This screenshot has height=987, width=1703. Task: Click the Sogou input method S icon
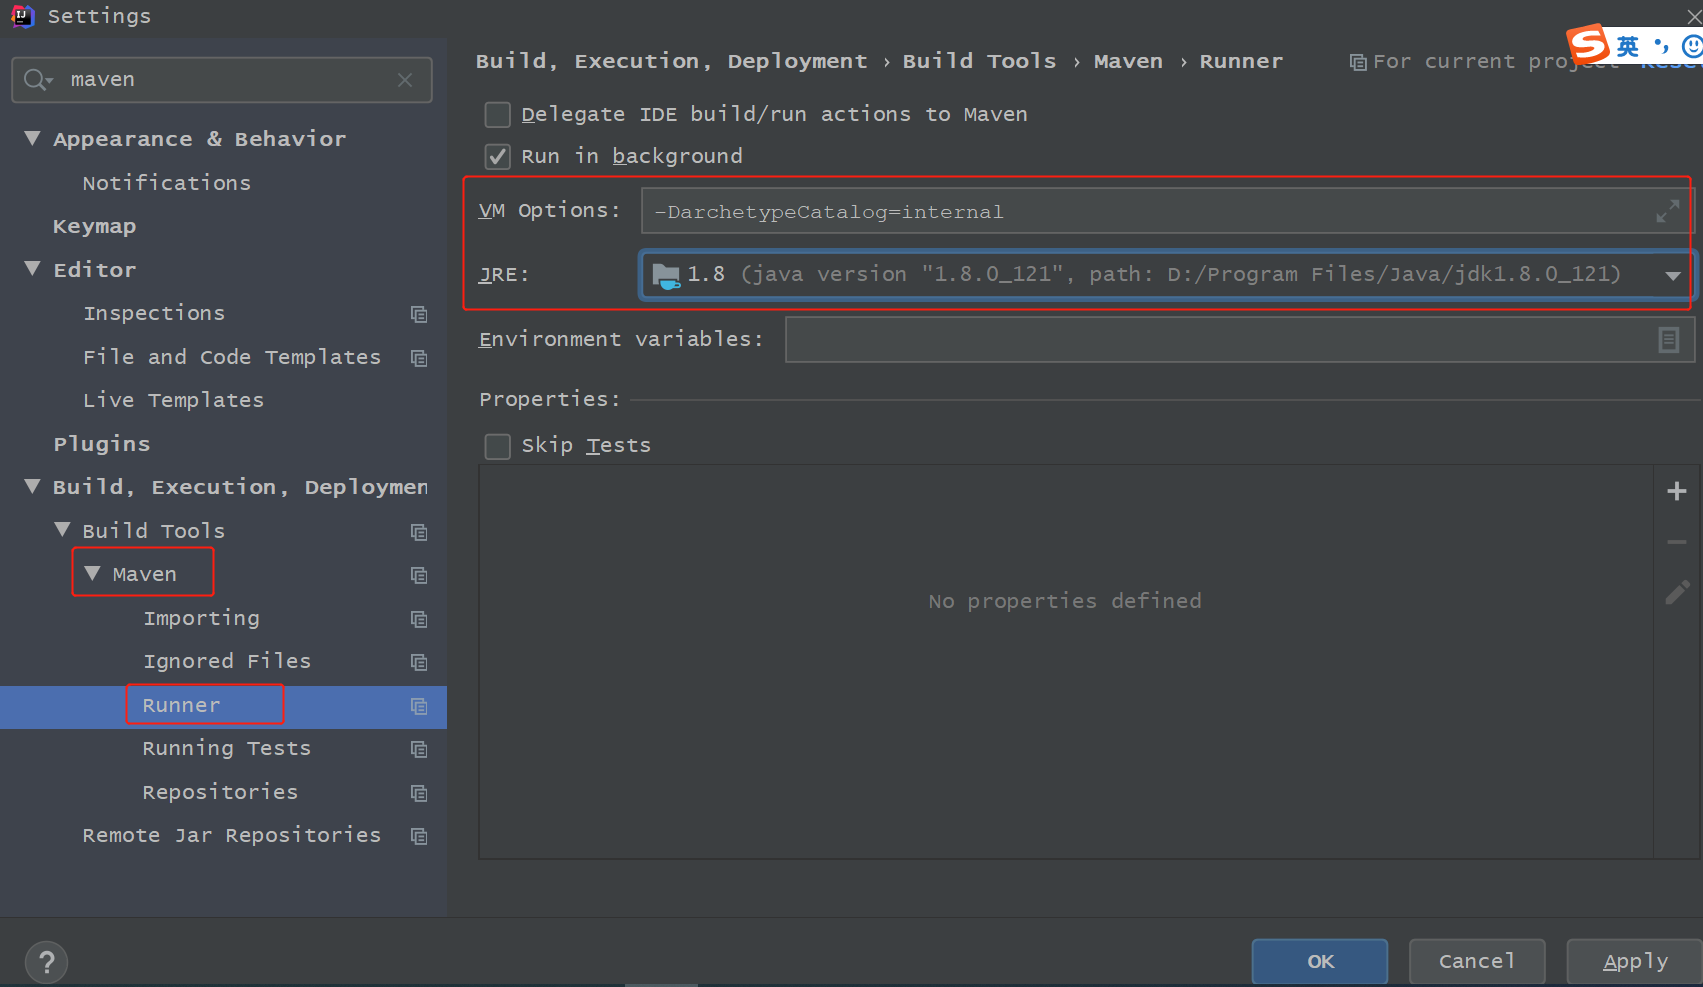[1588, 45]
